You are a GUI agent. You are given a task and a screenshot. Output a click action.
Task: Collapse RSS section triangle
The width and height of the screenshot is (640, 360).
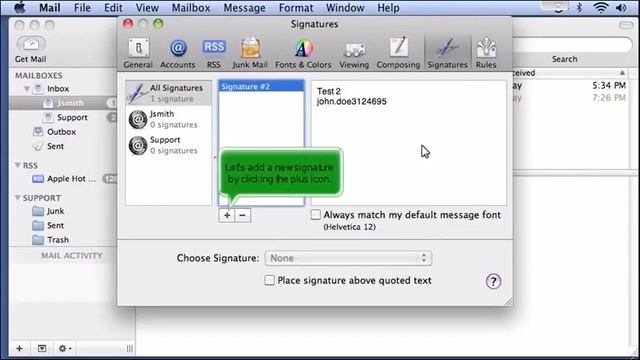click(18, 165)
